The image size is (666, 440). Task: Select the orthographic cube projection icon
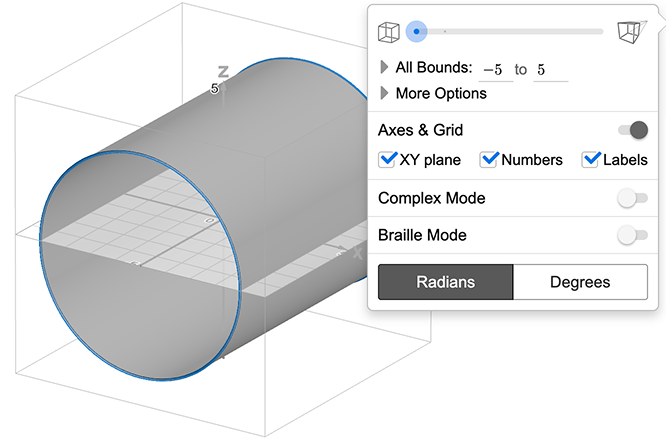tap(388, 32)
